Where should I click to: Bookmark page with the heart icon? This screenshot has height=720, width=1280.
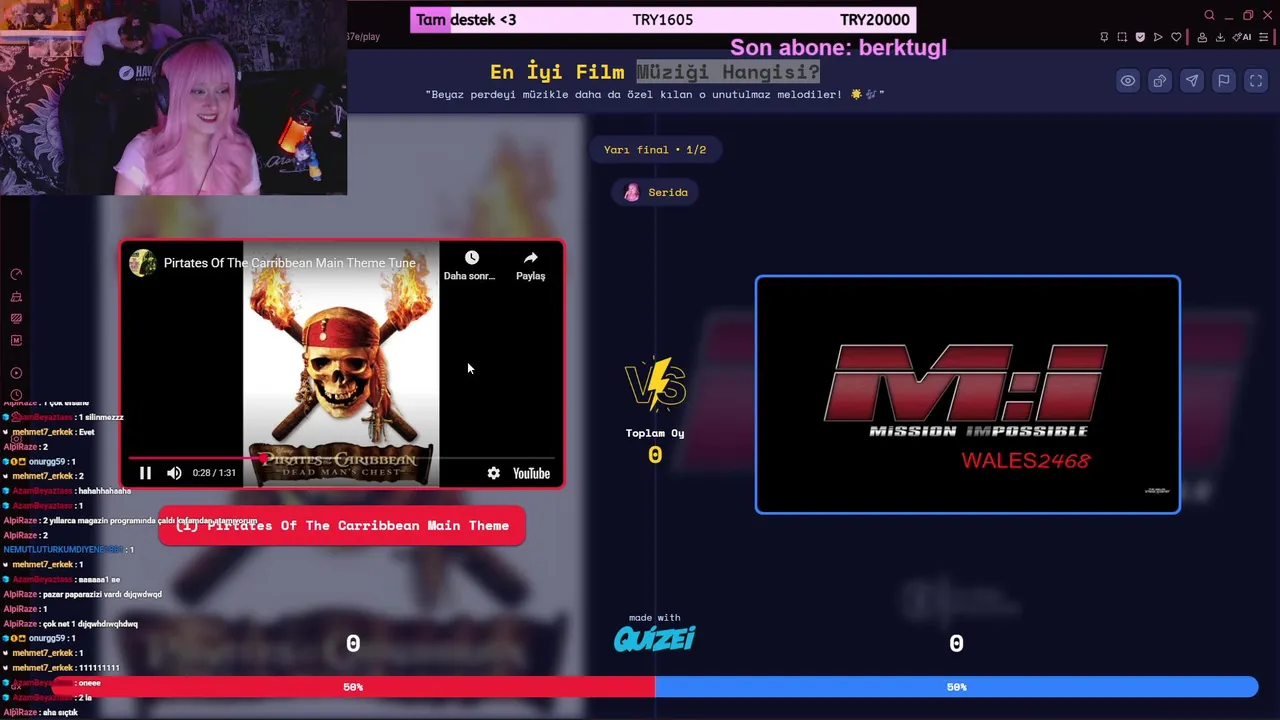point(1177,37)
